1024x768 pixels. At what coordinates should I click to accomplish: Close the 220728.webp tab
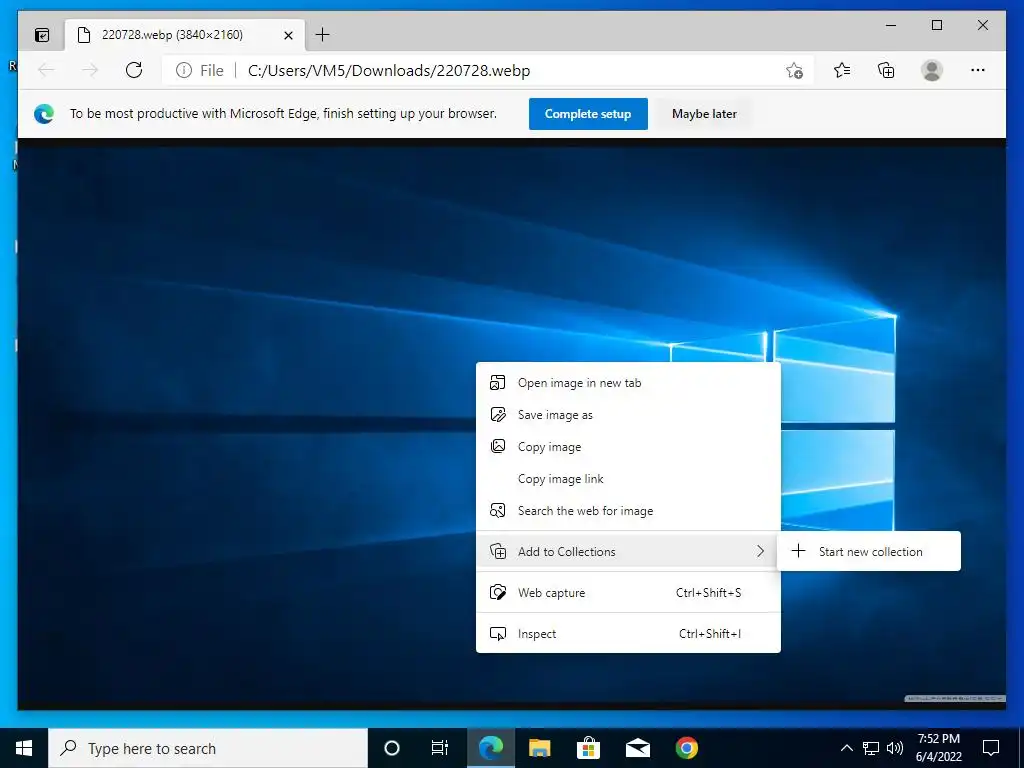(288, 35)
